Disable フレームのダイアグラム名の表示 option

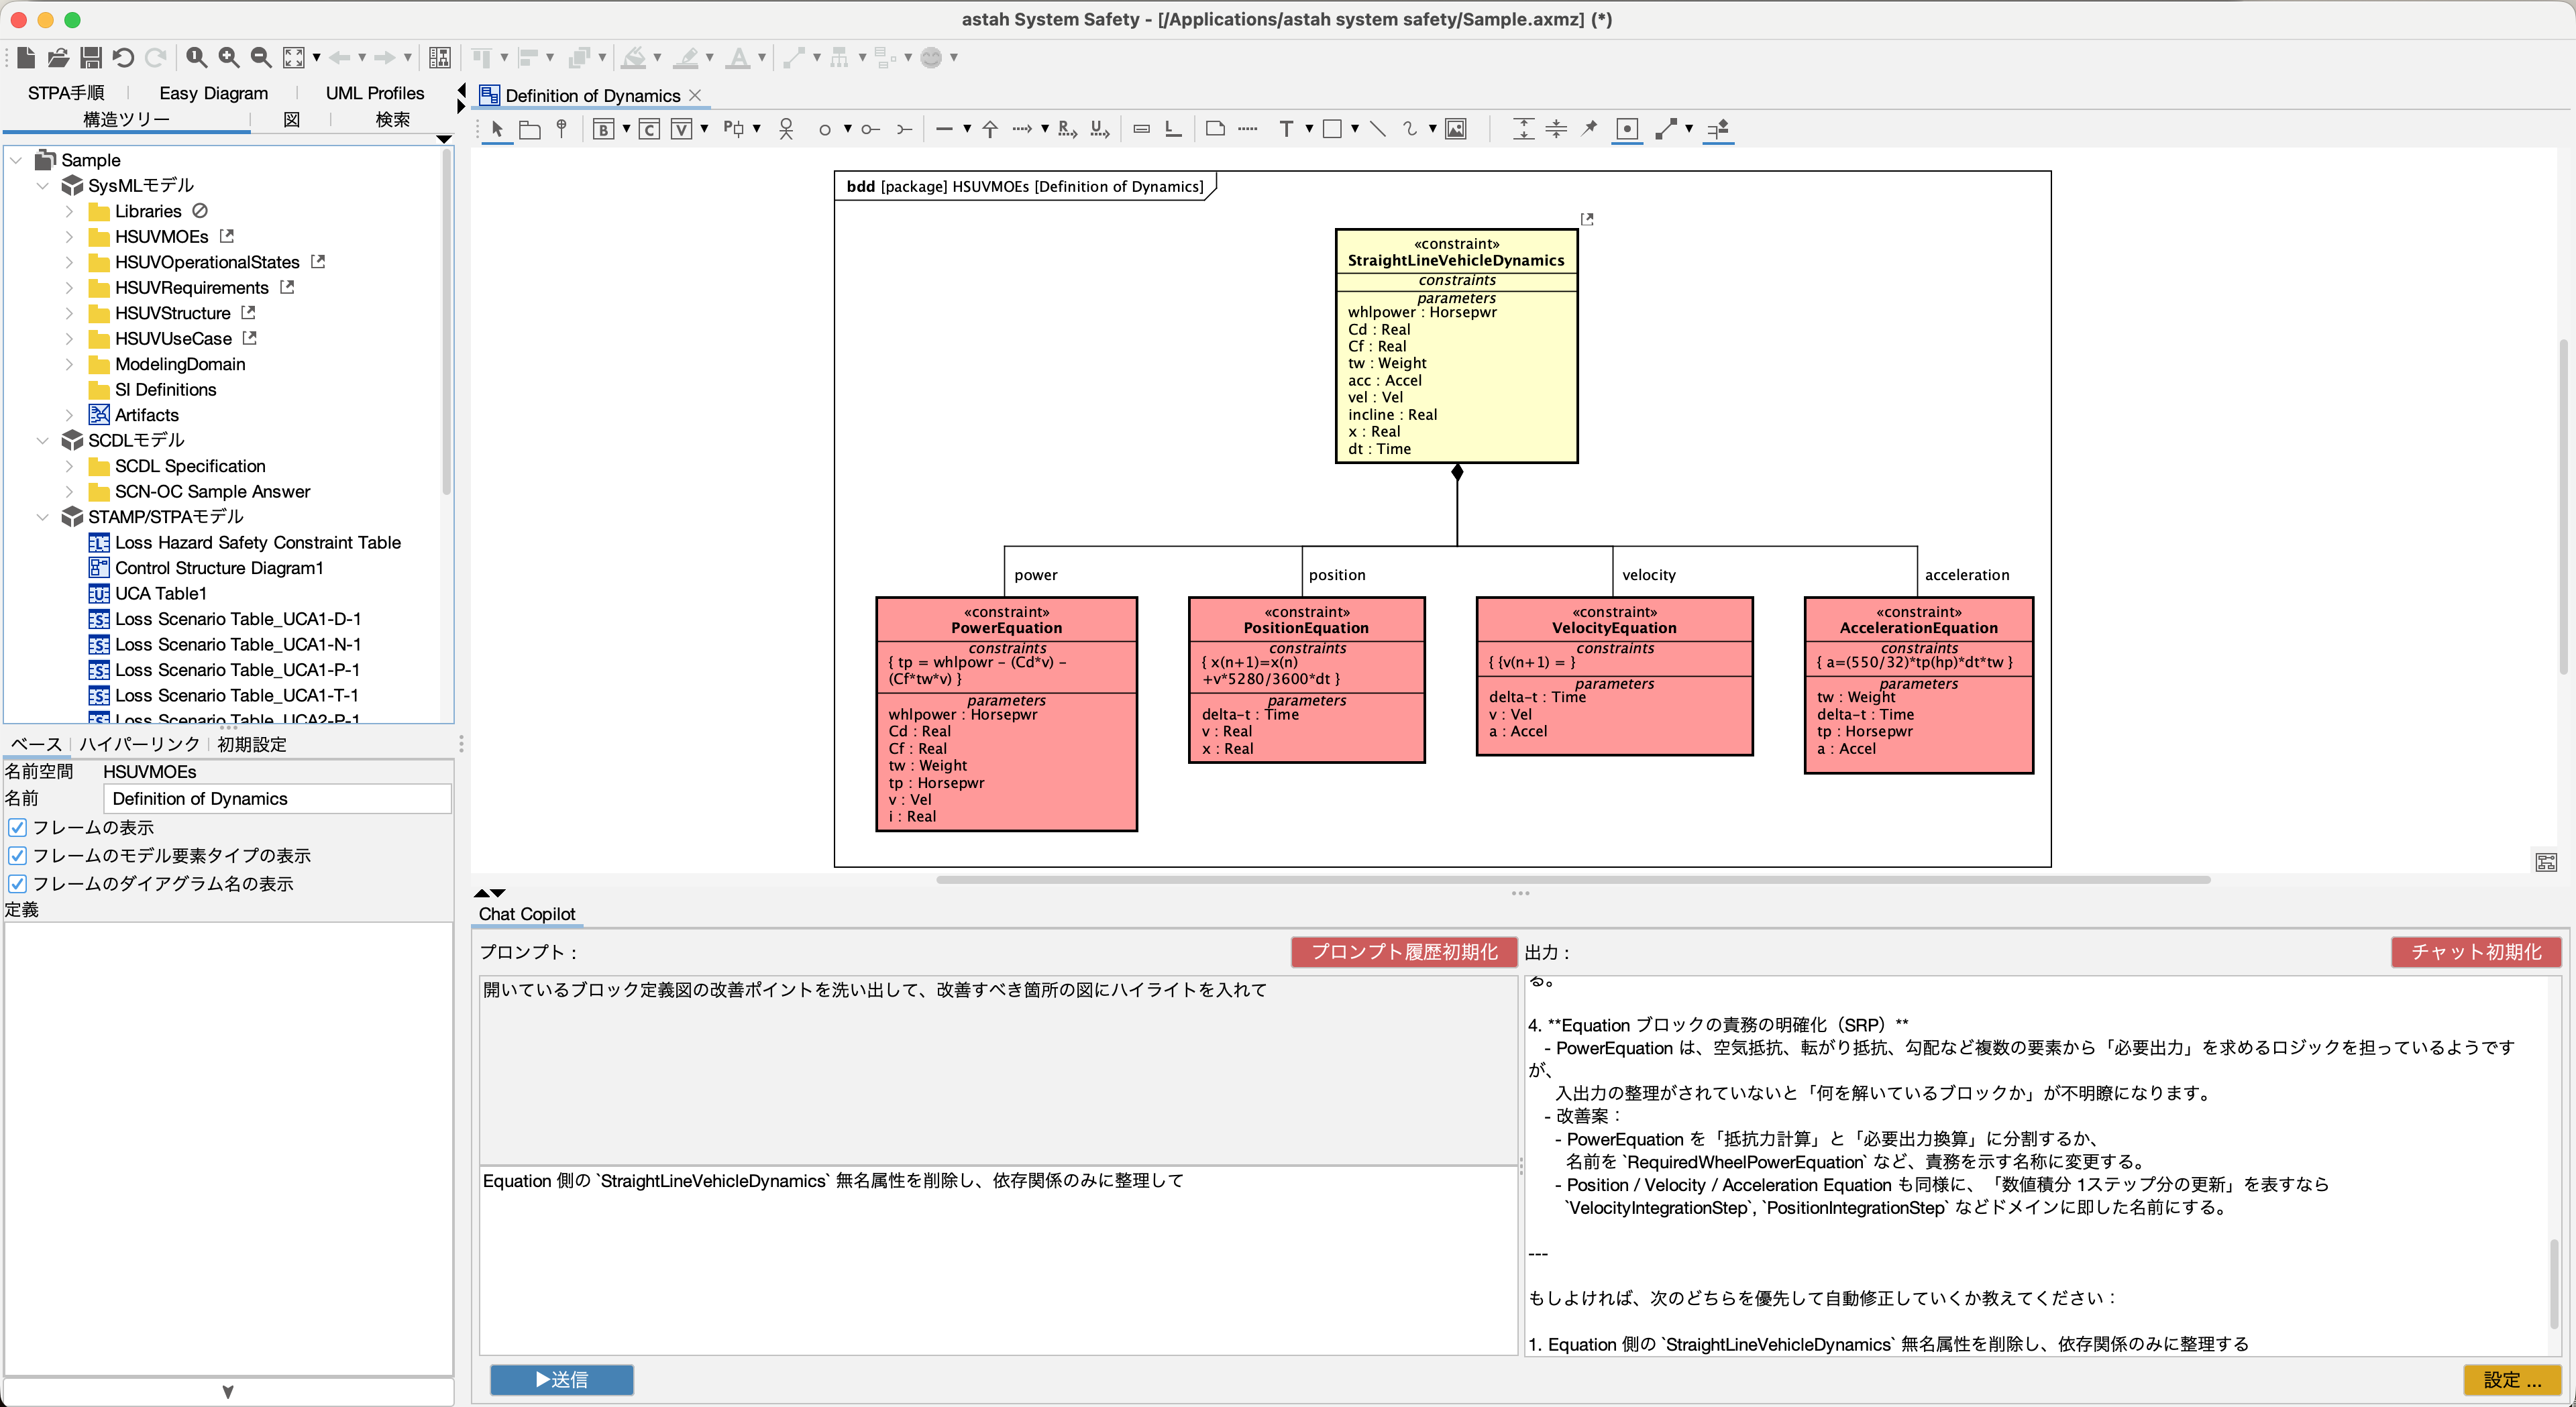click(x=17, y=883)
